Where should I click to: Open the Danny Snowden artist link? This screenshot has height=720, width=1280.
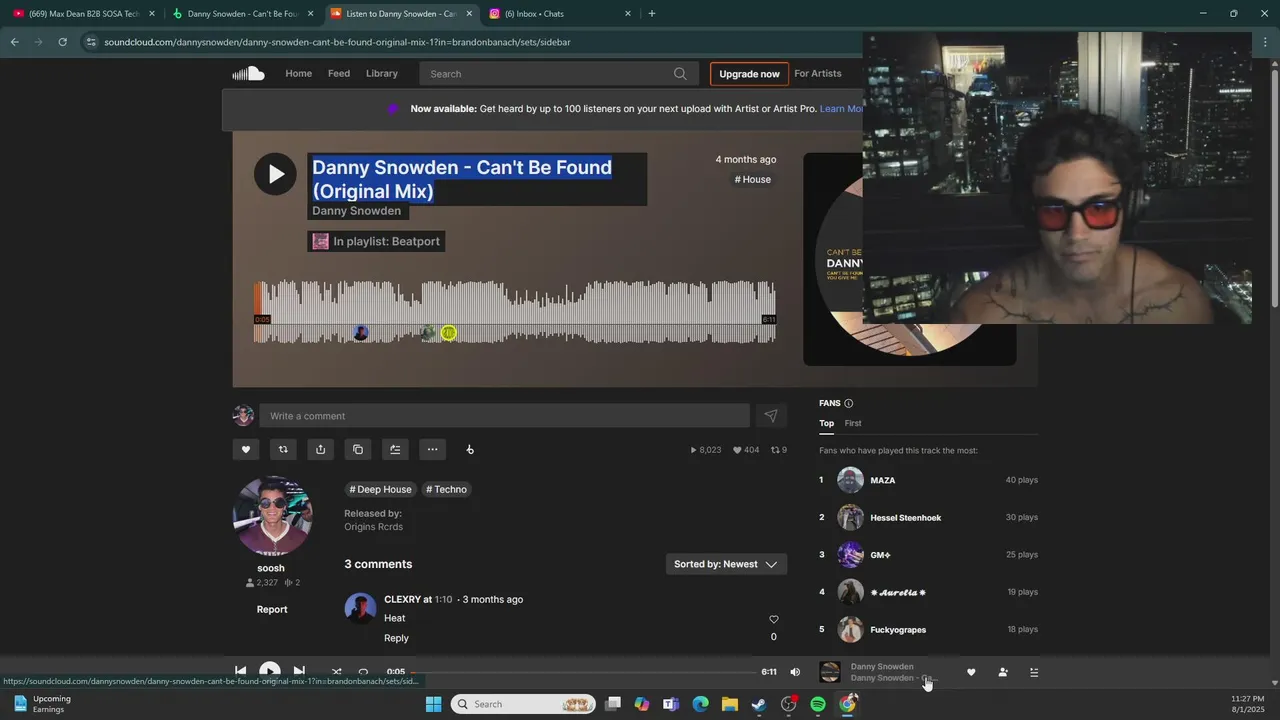[x=357, y=211]
